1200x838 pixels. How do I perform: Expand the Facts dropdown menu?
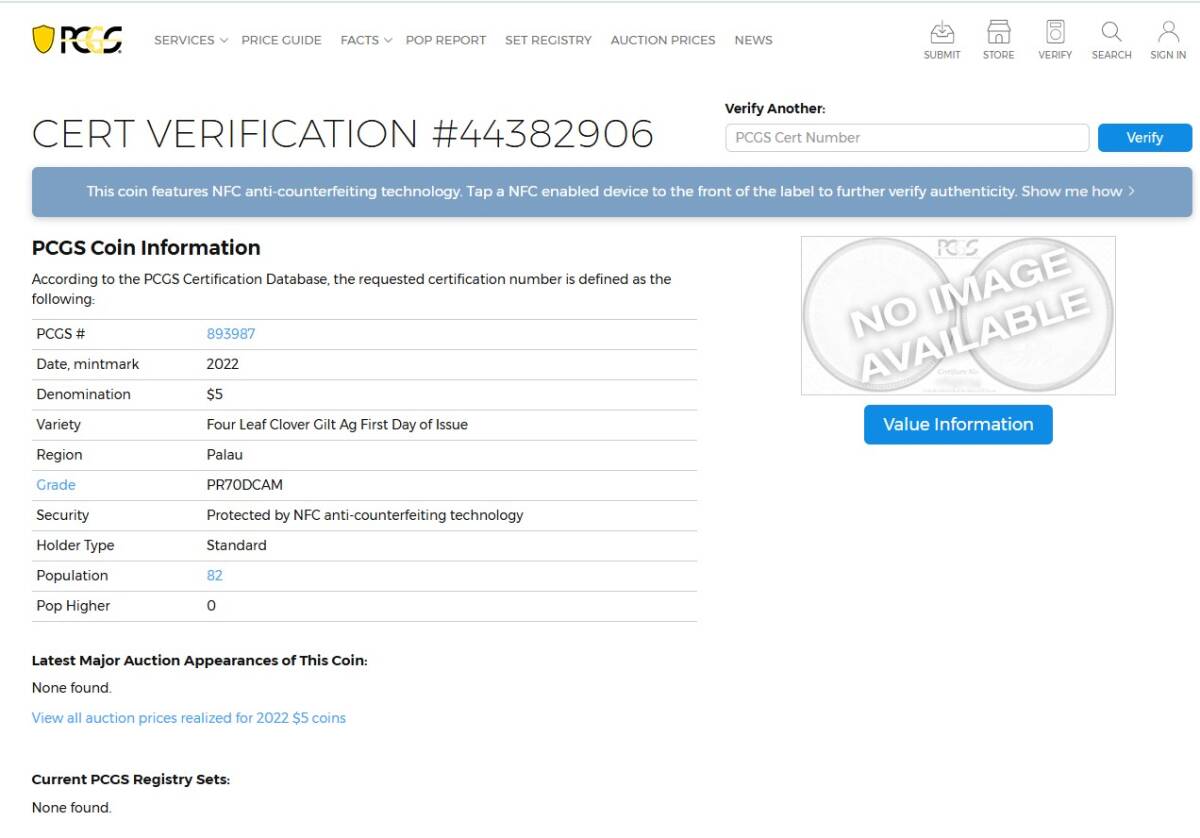(366, 40)
